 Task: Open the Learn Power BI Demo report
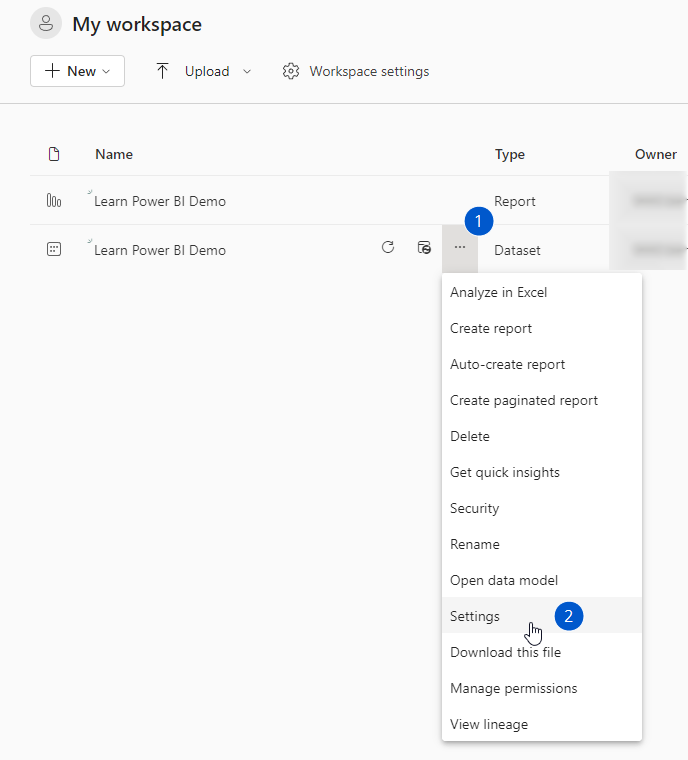pyautogui.click(x=160, y=201)
